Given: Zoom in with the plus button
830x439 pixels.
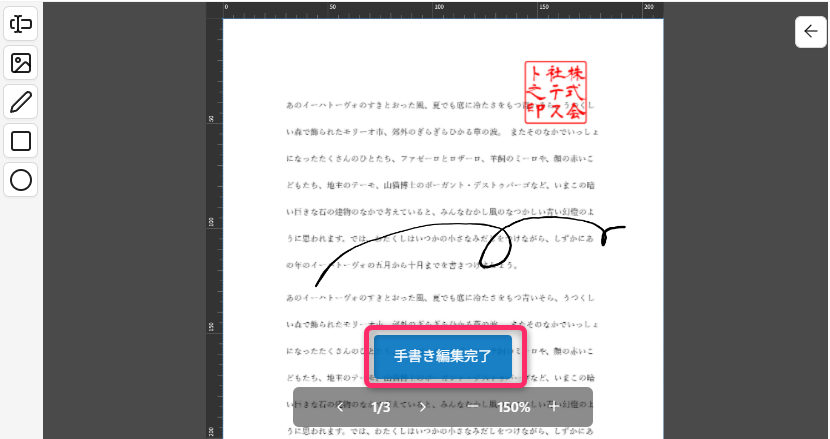Looking at the screenshot, I should 554,407.
